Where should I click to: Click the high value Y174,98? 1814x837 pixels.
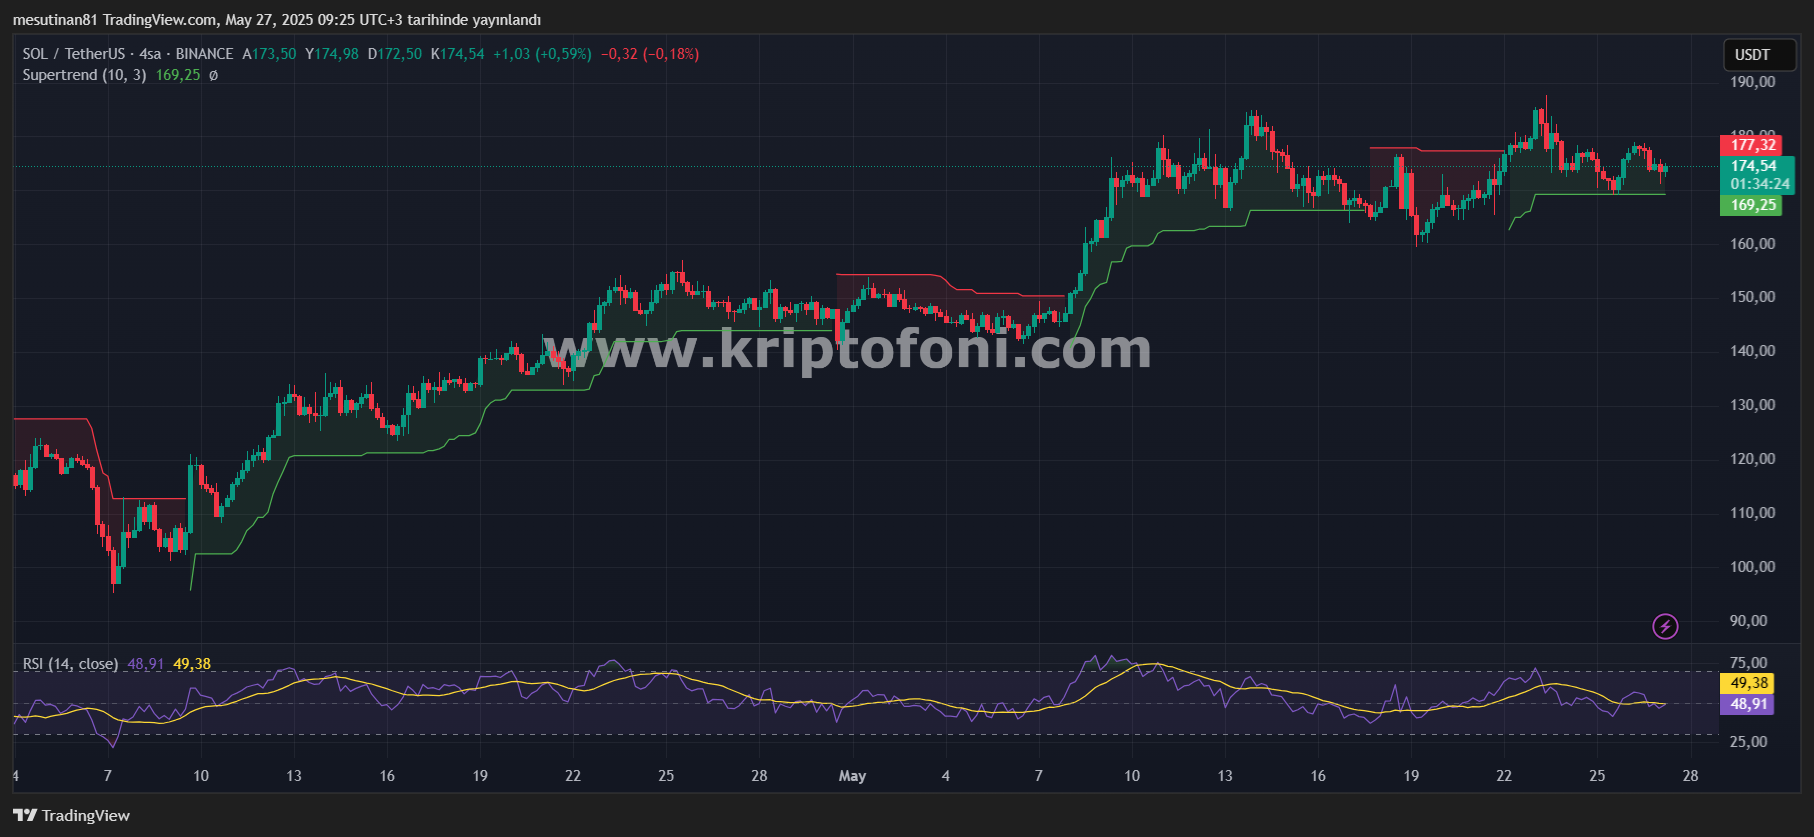point(332,54)
